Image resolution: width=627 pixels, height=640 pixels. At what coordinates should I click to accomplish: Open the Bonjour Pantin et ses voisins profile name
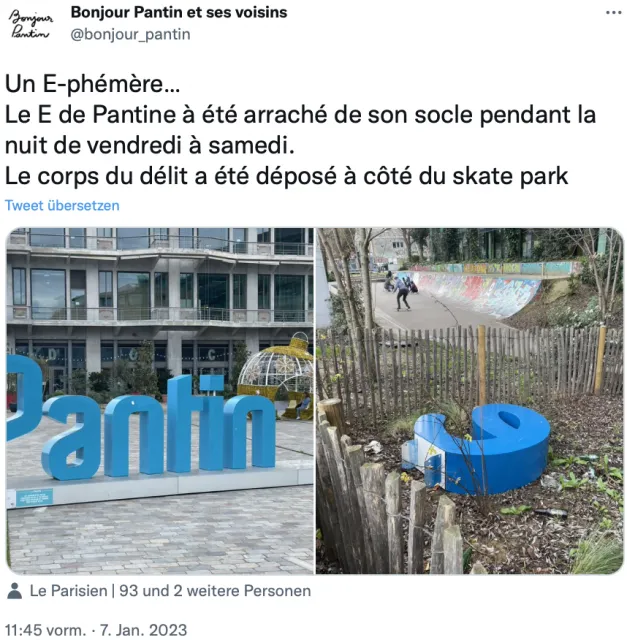click(179, 13)
